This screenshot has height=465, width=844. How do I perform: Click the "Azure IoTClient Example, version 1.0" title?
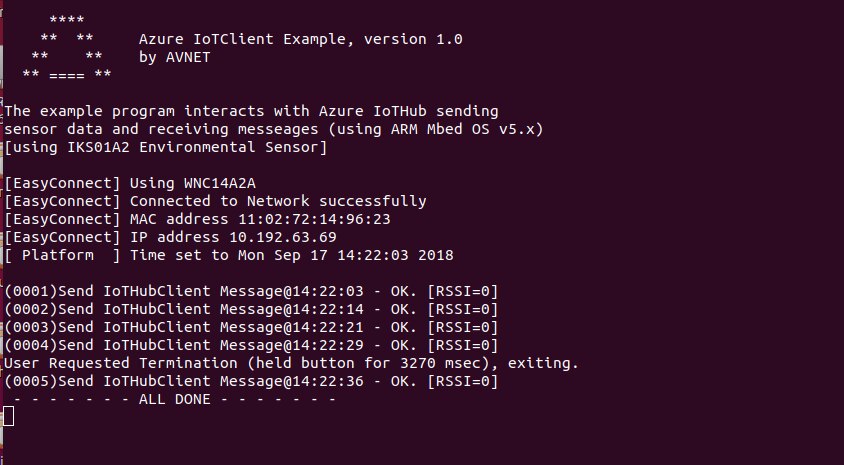coord(300,39)
